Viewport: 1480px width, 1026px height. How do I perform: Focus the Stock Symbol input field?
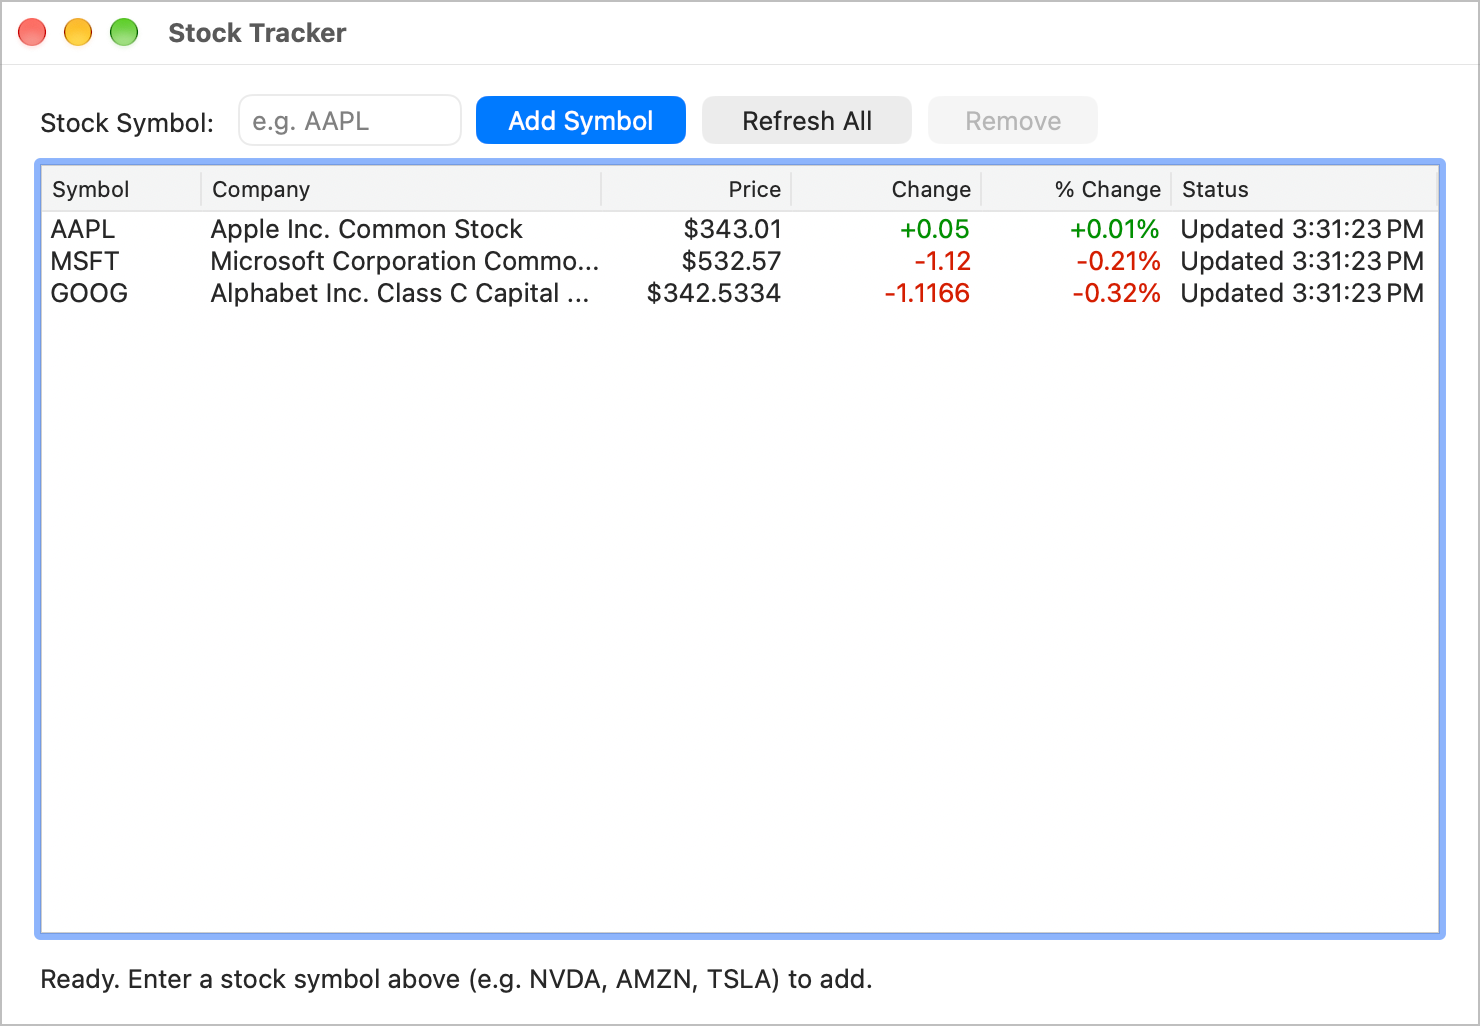350,121
